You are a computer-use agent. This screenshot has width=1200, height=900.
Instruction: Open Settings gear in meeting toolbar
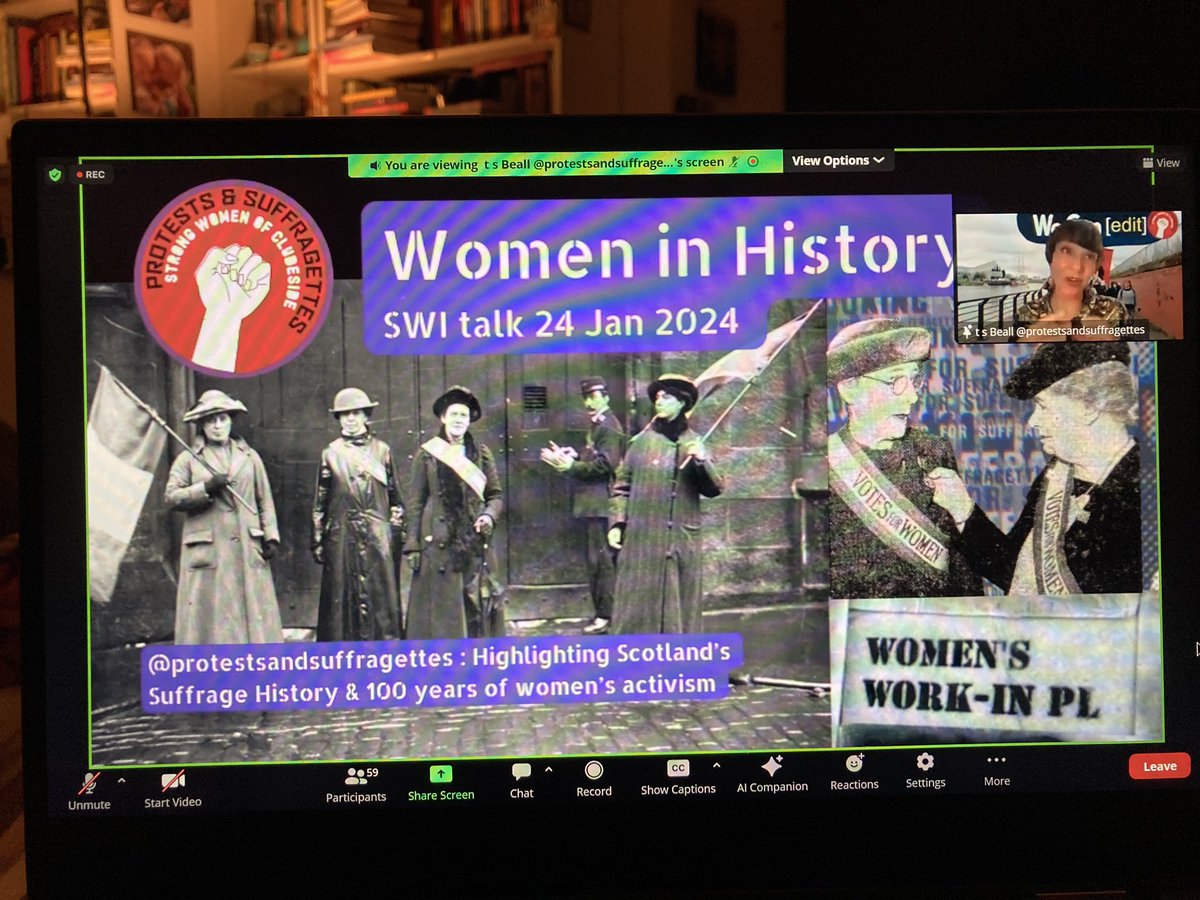925,762
